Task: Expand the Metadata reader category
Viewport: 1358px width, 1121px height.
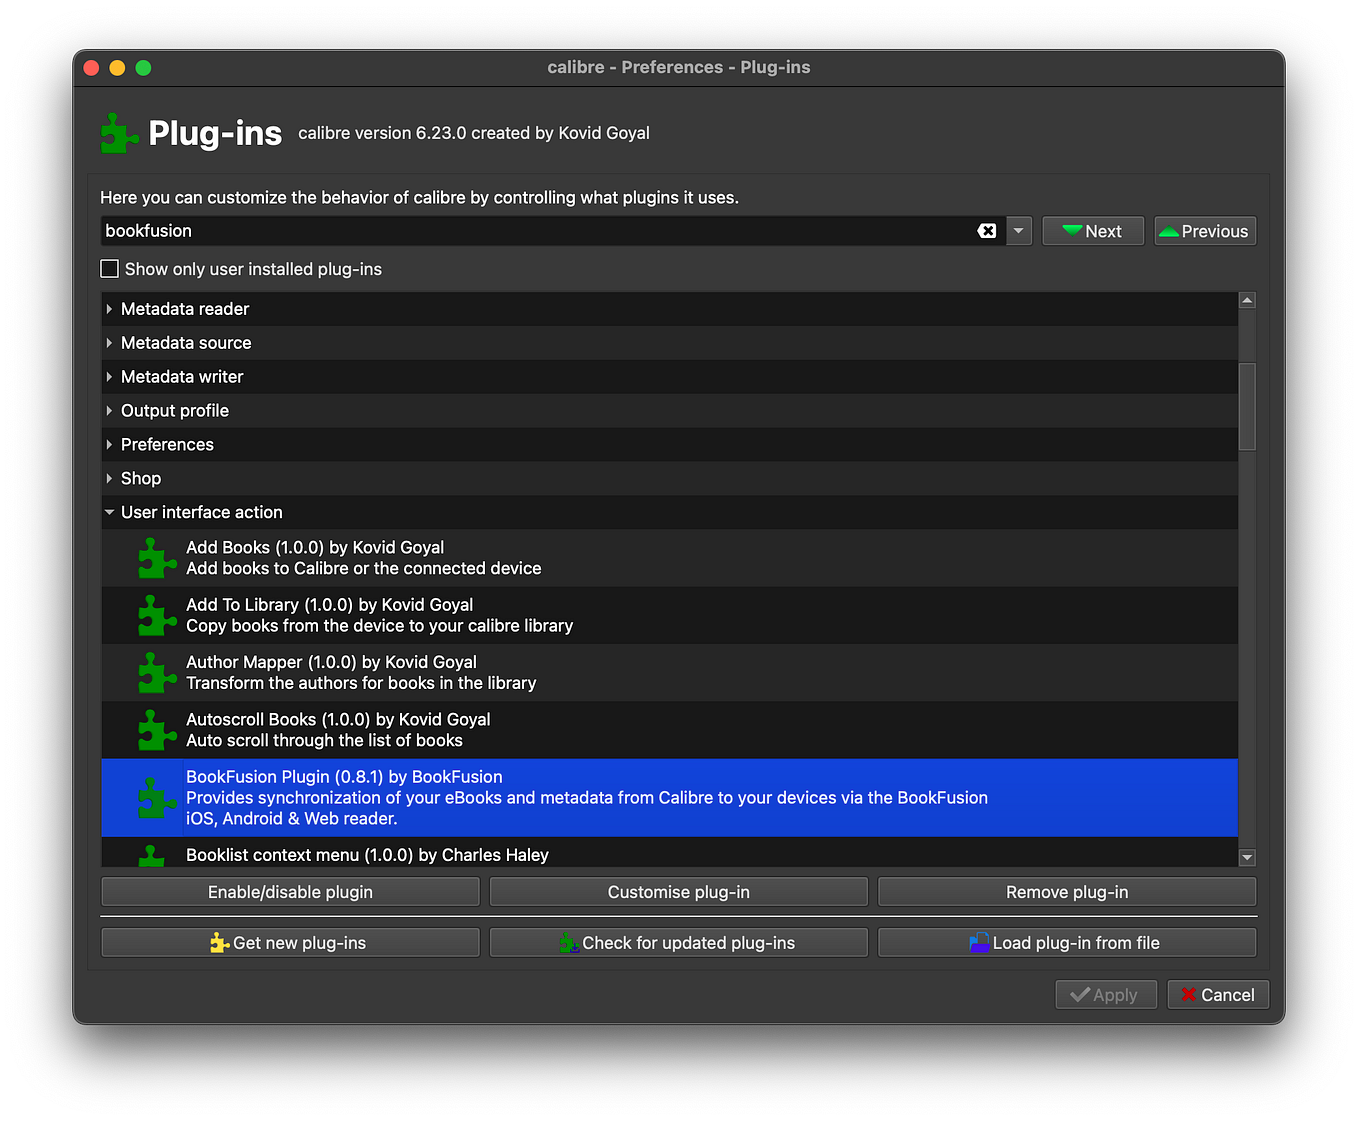Action: point(109,308)
